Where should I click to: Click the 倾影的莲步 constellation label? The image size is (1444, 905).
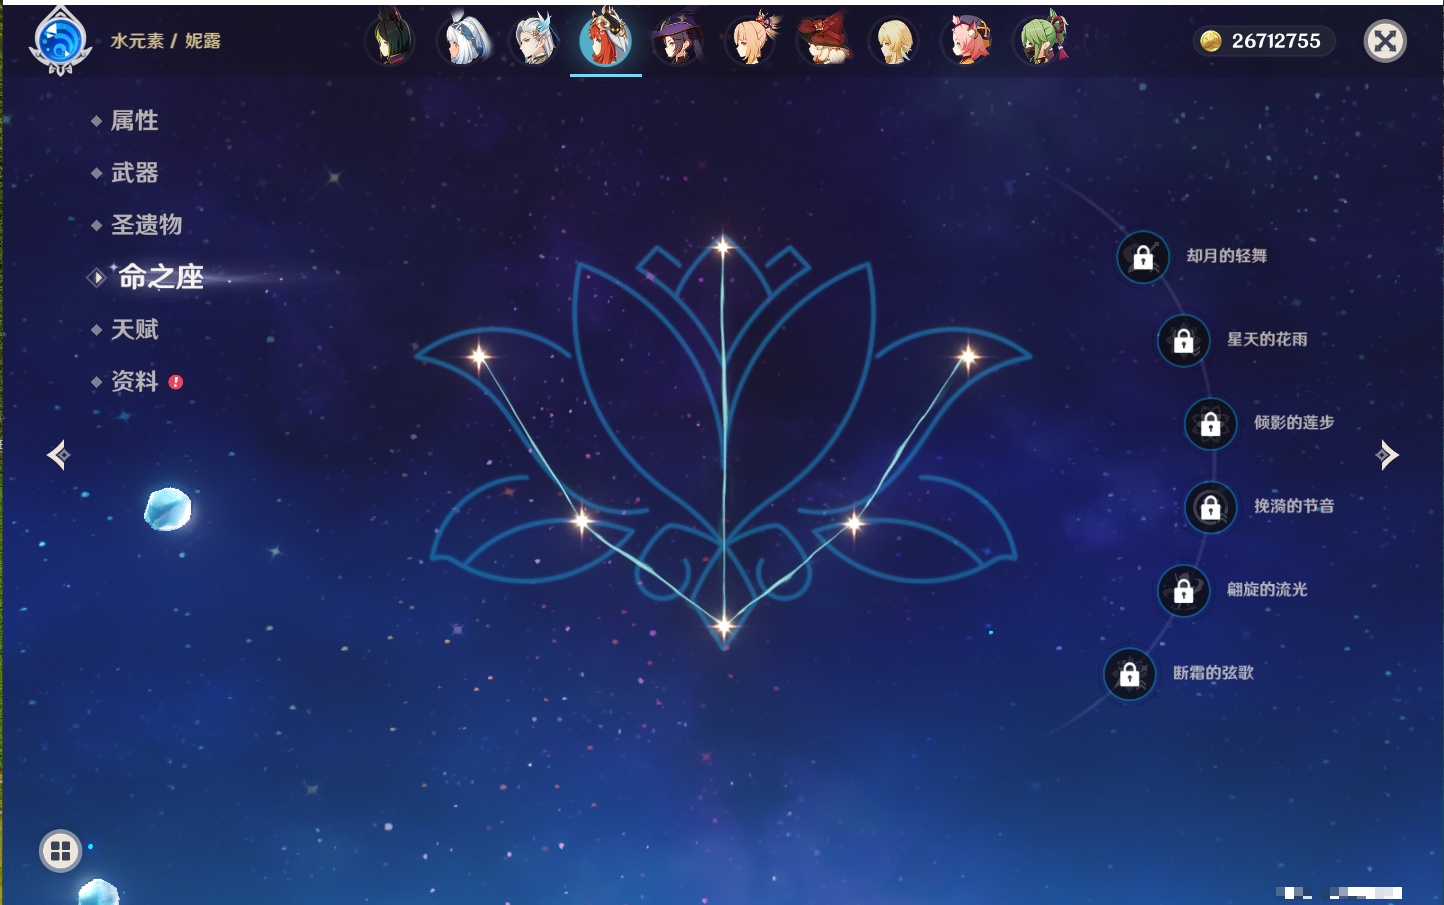click(x=1294, y=422)
